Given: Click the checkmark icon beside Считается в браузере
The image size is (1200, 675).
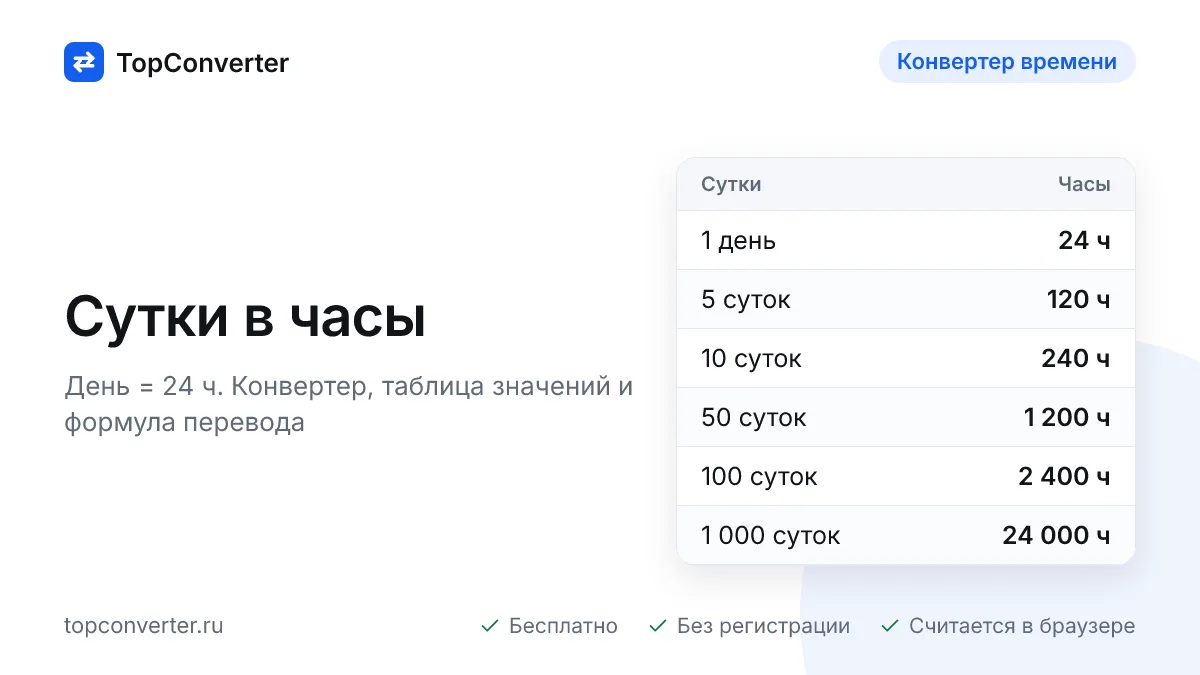Looking at the screenshot, I should coord(890,626).
